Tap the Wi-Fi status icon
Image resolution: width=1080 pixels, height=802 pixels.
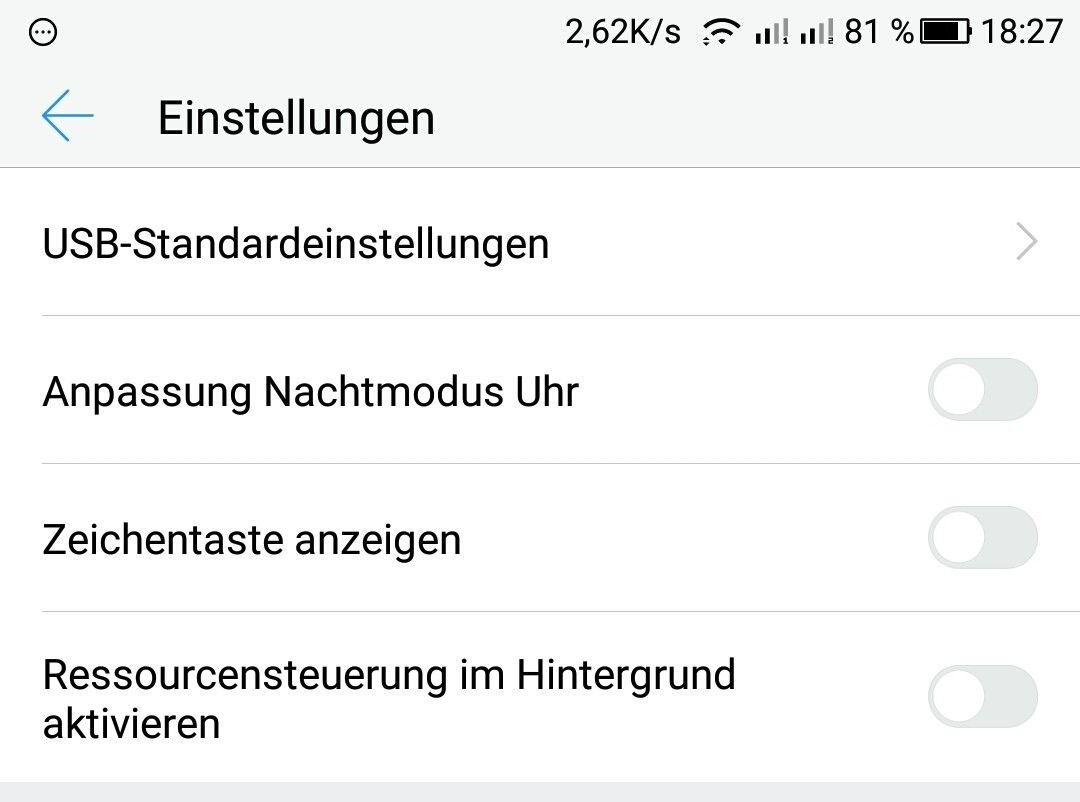click(720, 32)
